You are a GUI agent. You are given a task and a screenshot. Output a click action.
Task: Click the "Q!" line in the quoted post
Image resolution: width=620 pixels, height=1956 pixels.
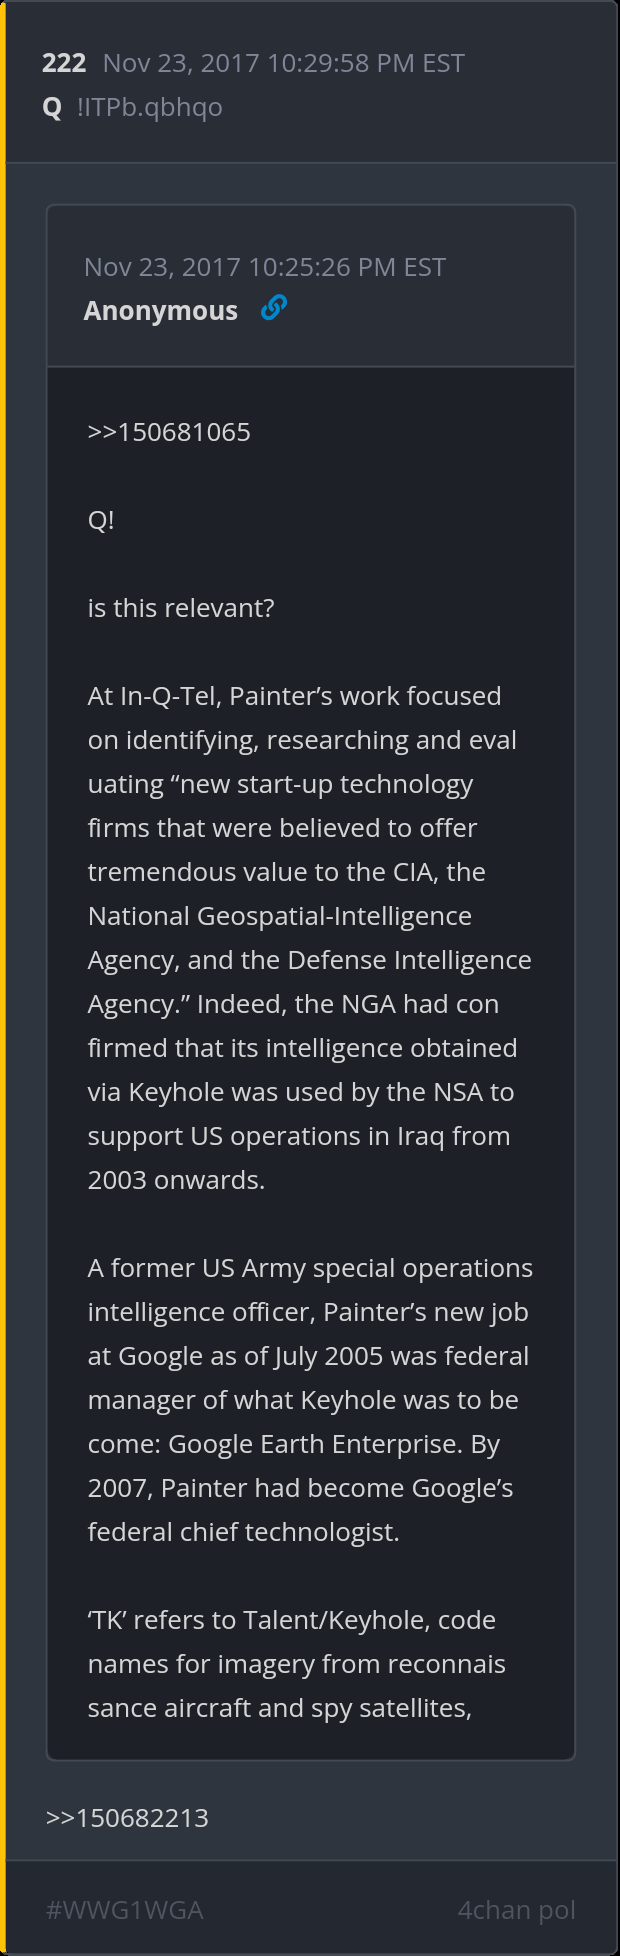(101, 520)
